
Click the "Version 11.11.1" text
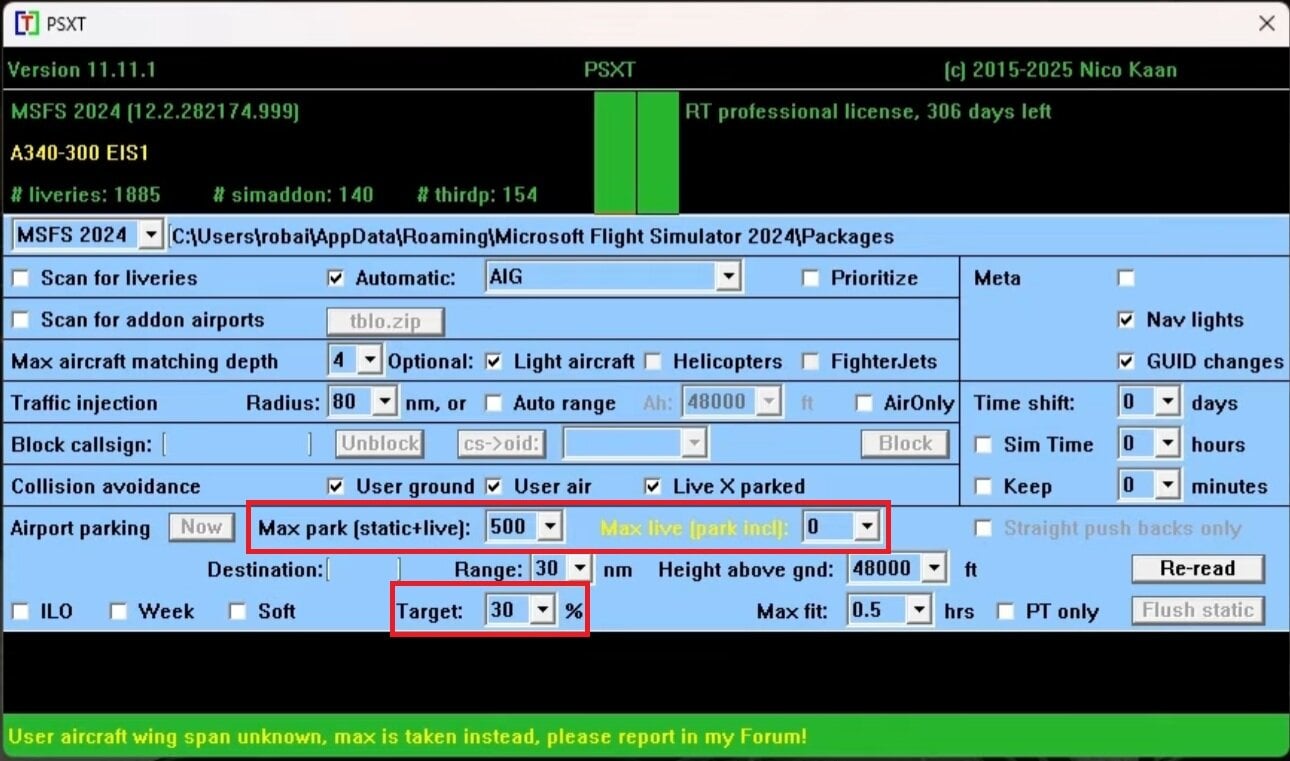click(x=82, y=70)
